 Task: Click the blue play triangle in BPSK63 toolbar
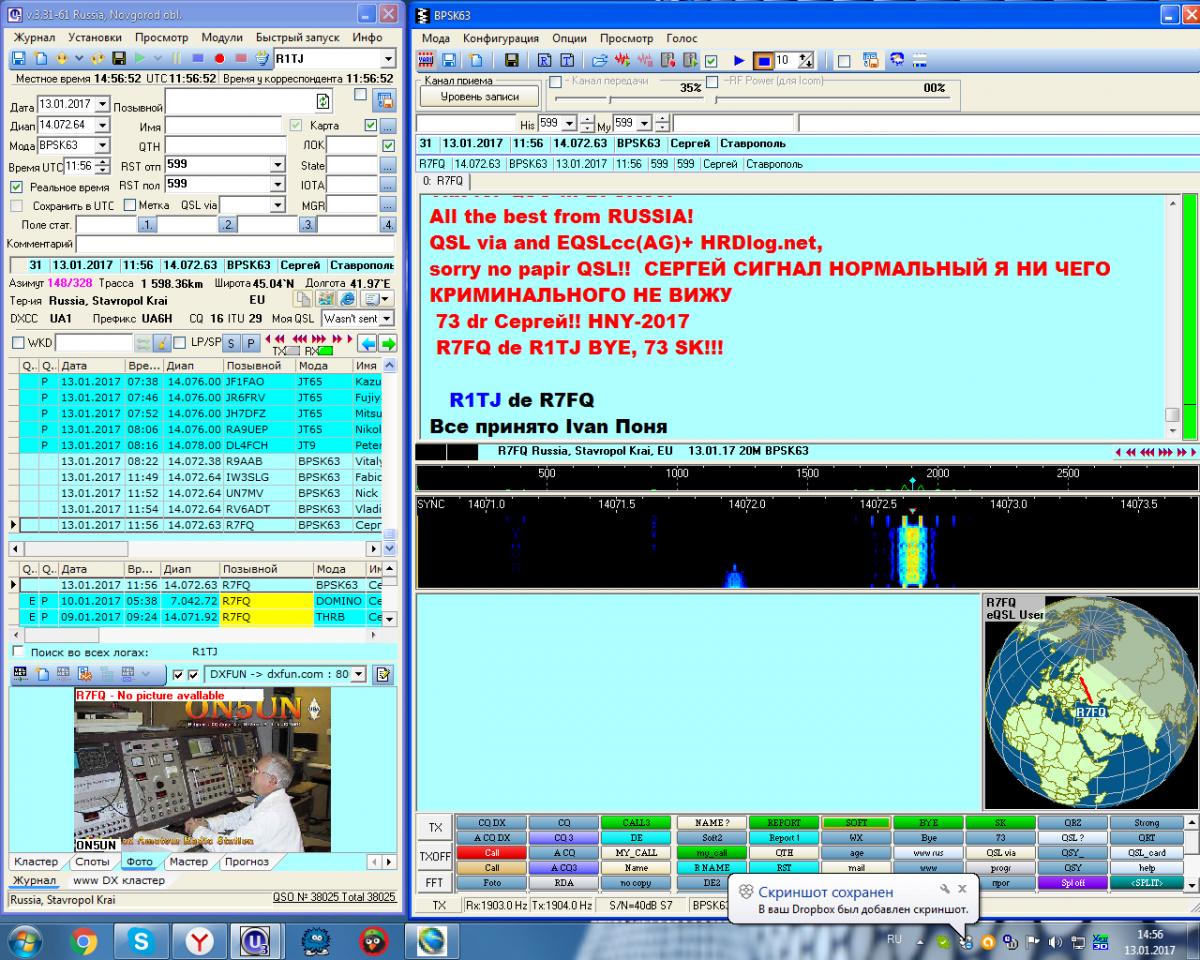739,61
